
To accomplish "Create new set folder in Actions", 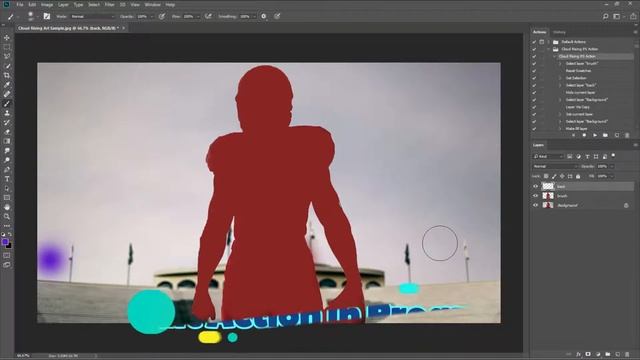I will (605, 135).
